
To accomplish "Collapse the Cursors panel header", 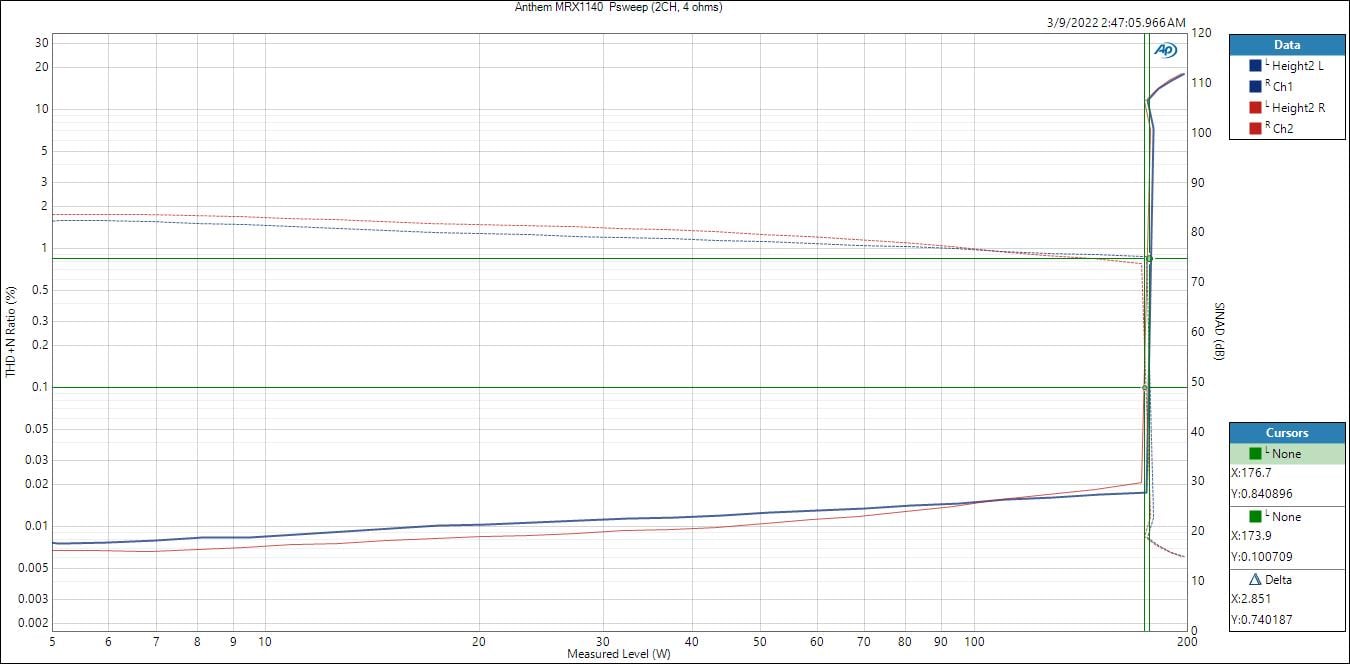I will coord(1286,433).
